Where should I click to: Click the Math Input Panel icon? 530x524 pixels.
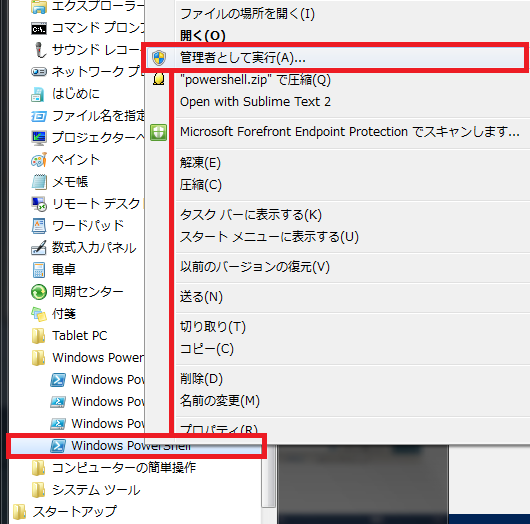39,248
